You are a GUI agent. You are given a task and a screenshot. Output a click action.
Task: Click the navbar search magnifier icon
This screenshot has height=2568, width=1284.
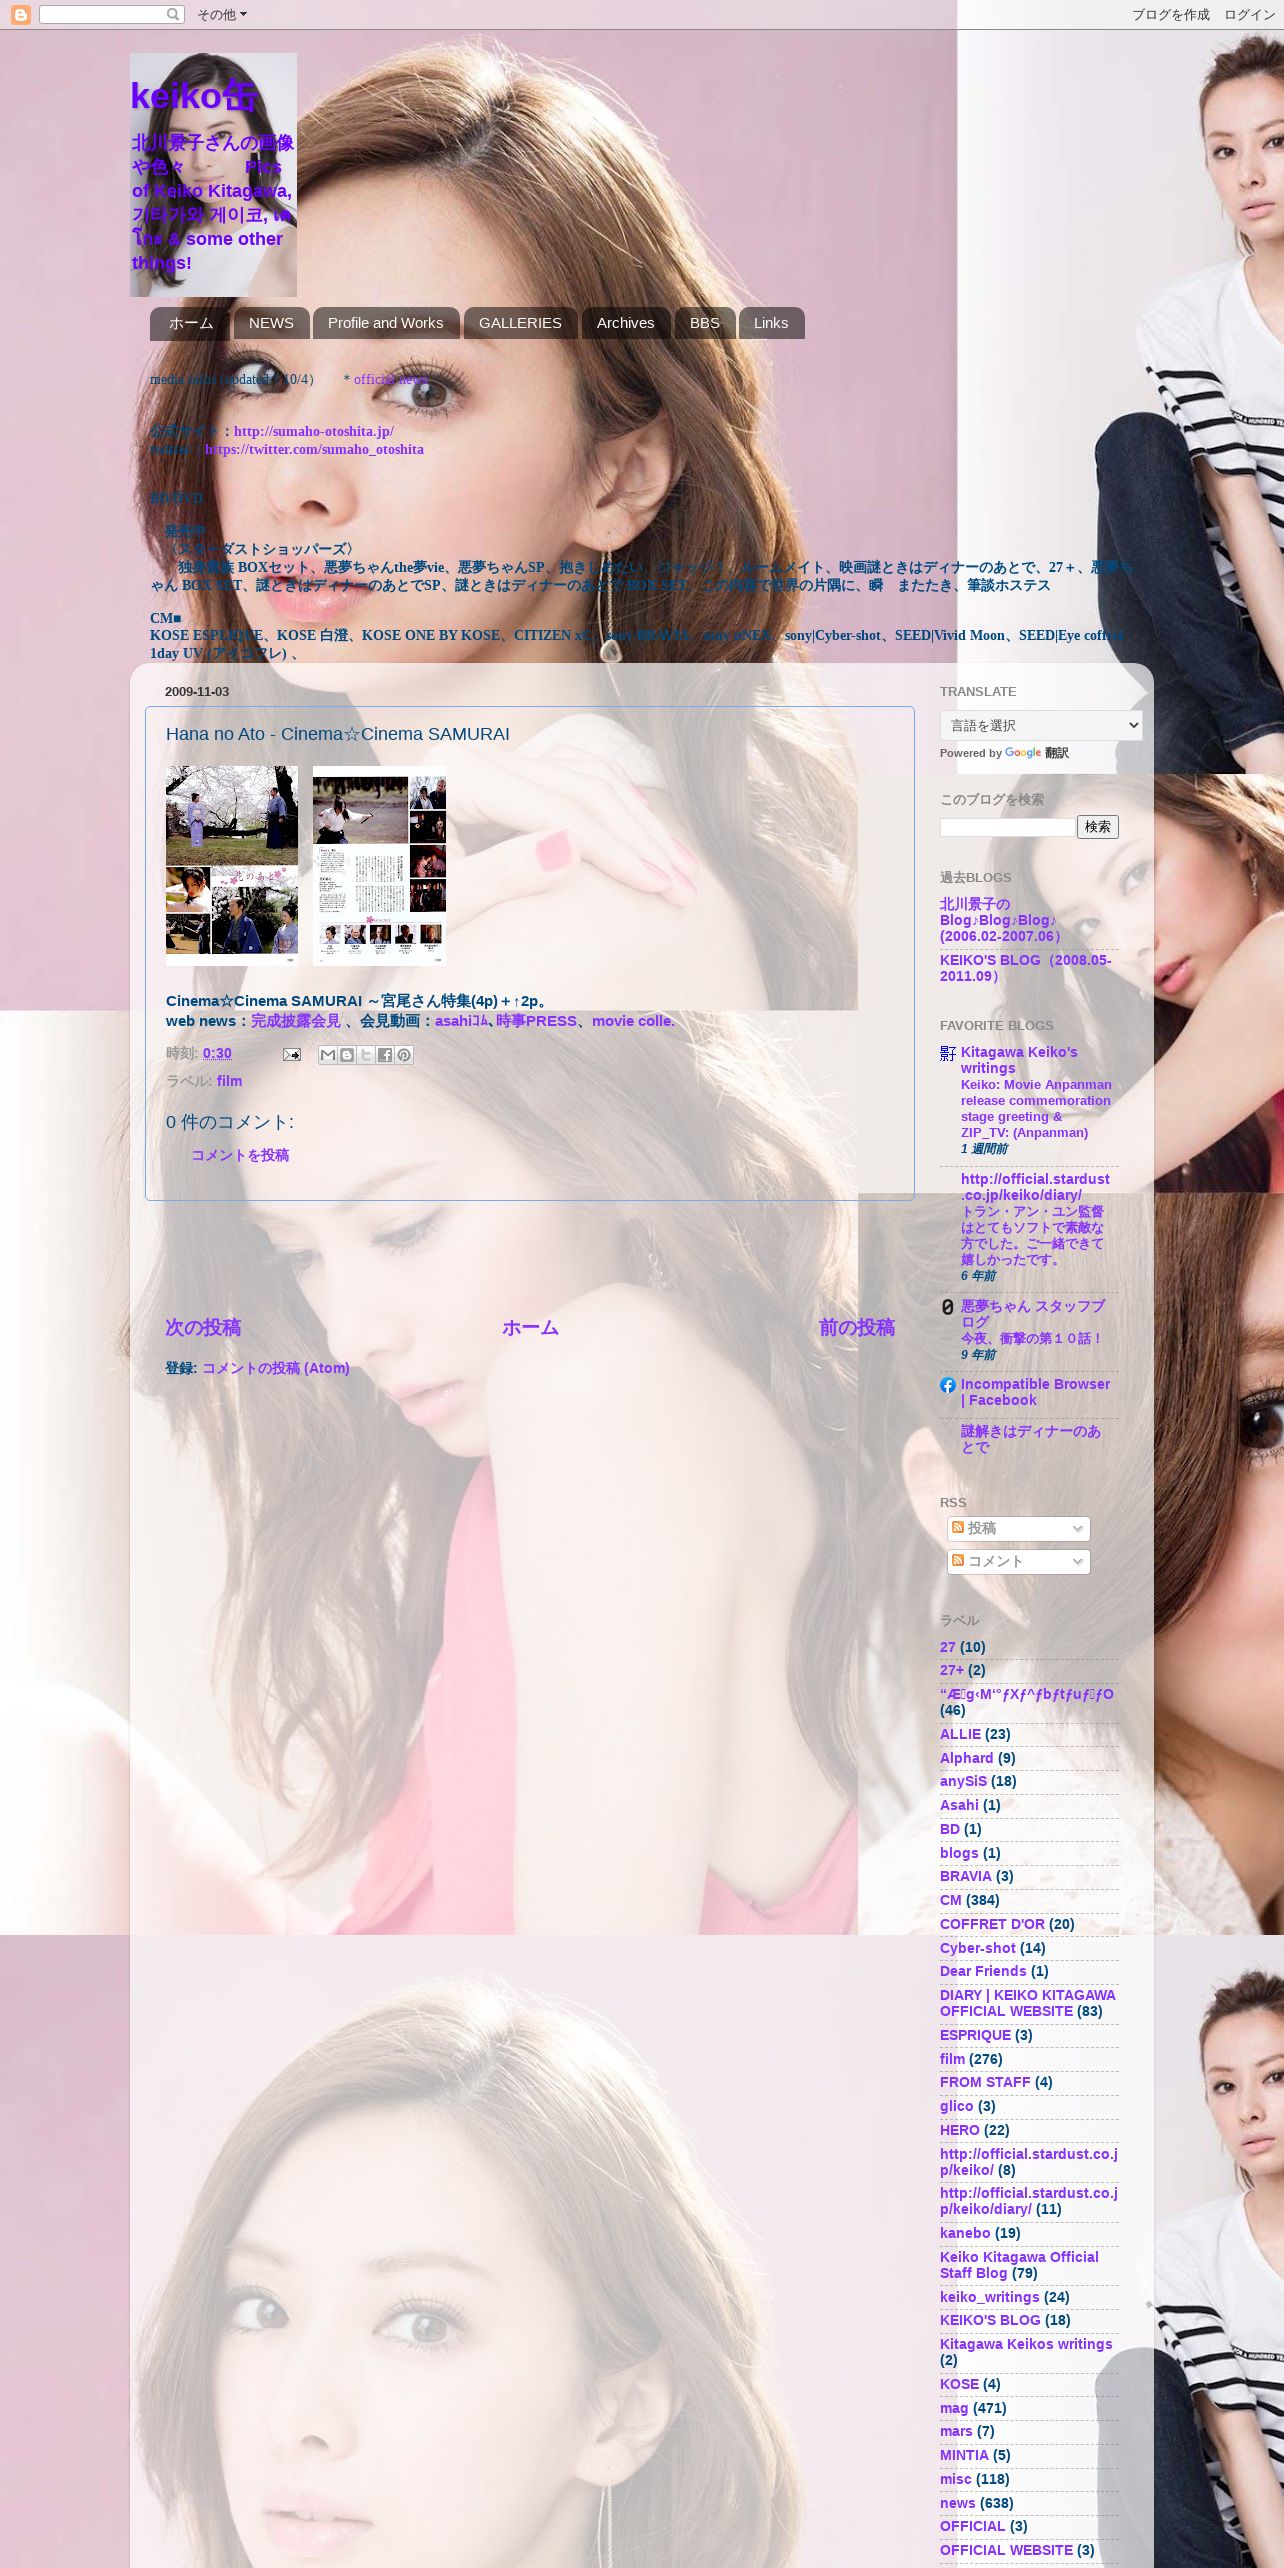(x=173, y=14)
